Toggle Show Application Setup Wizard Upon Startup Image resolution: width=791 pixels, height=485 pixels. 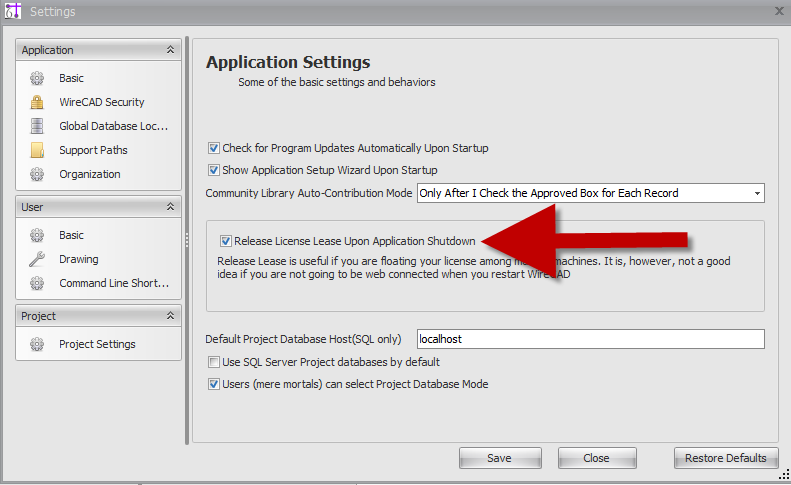(x=214, y=170)
